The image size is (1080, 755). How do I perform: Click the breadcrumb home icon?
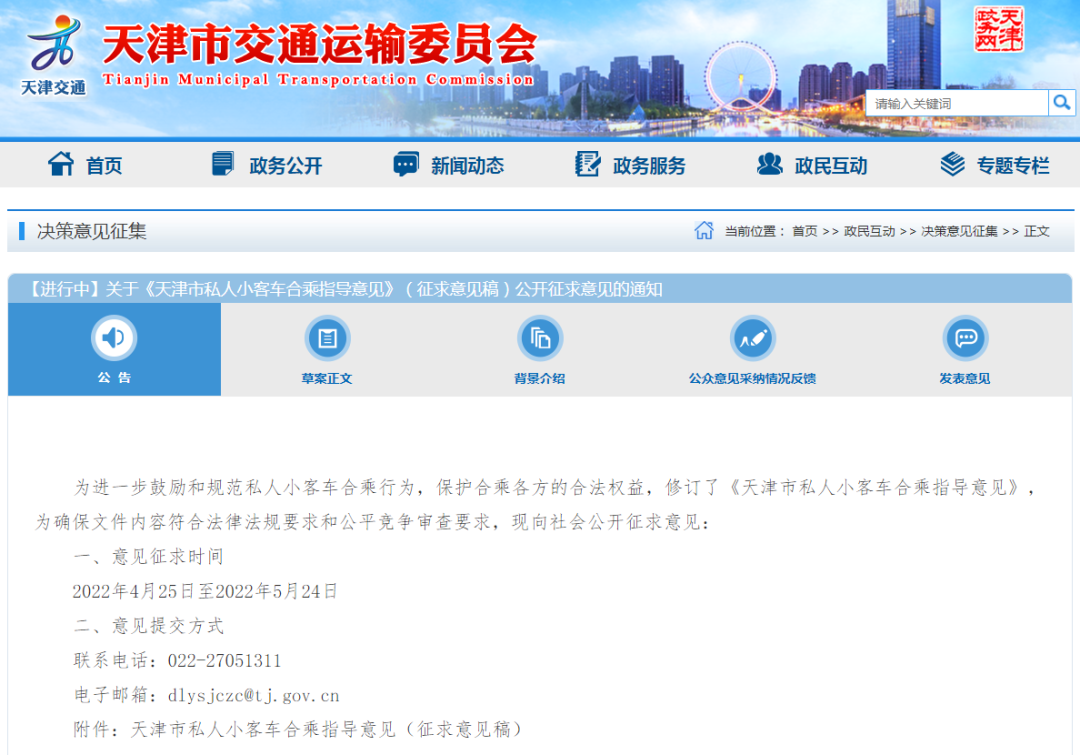click(704, 230)
